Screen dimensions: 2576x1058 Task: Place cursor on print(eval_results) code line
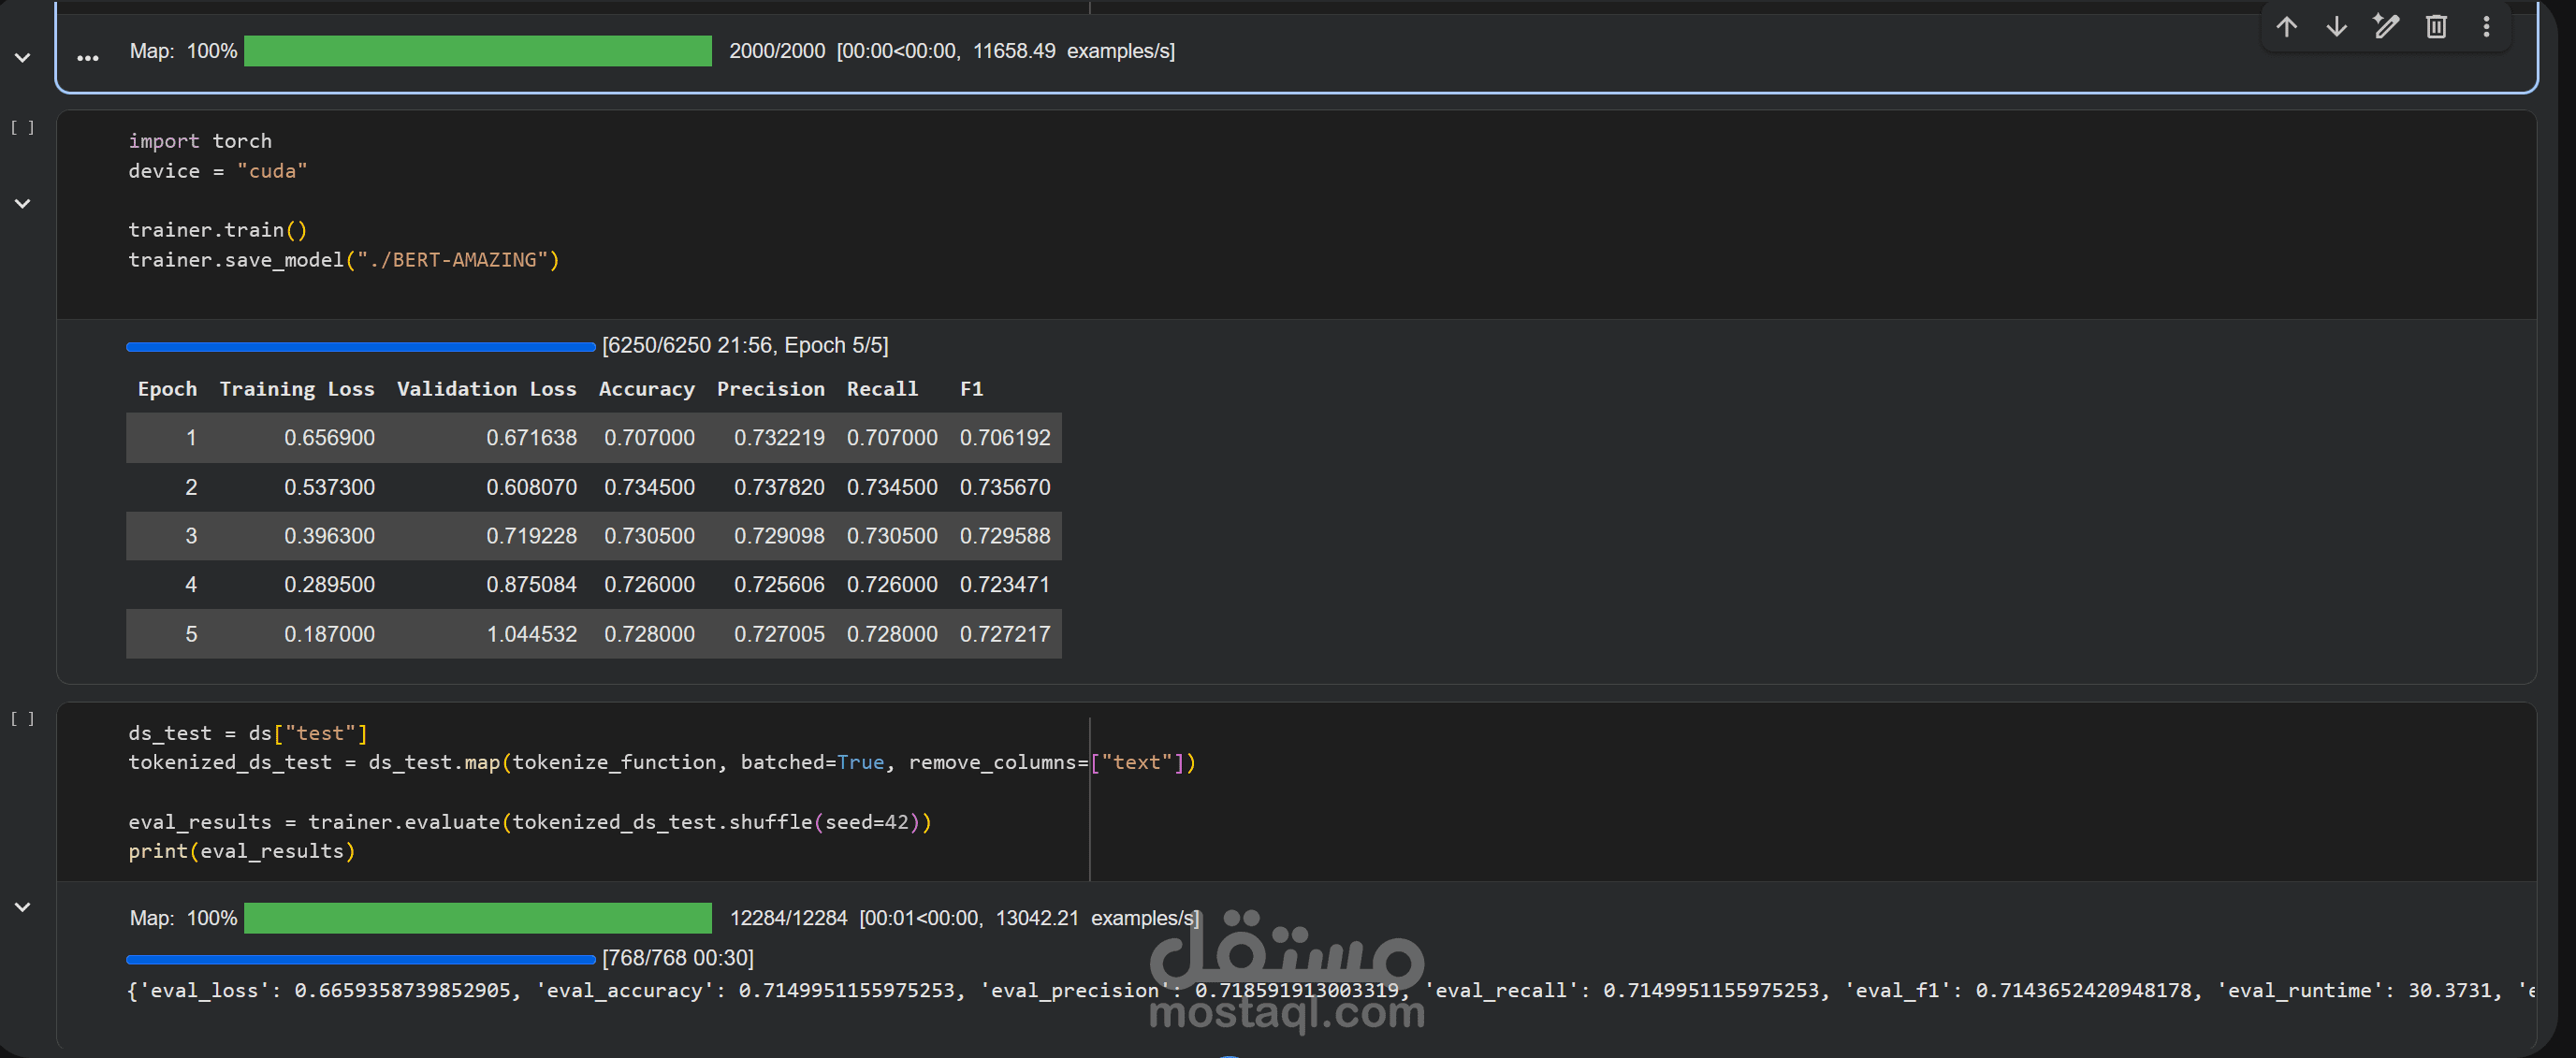[x=241, y=851]
